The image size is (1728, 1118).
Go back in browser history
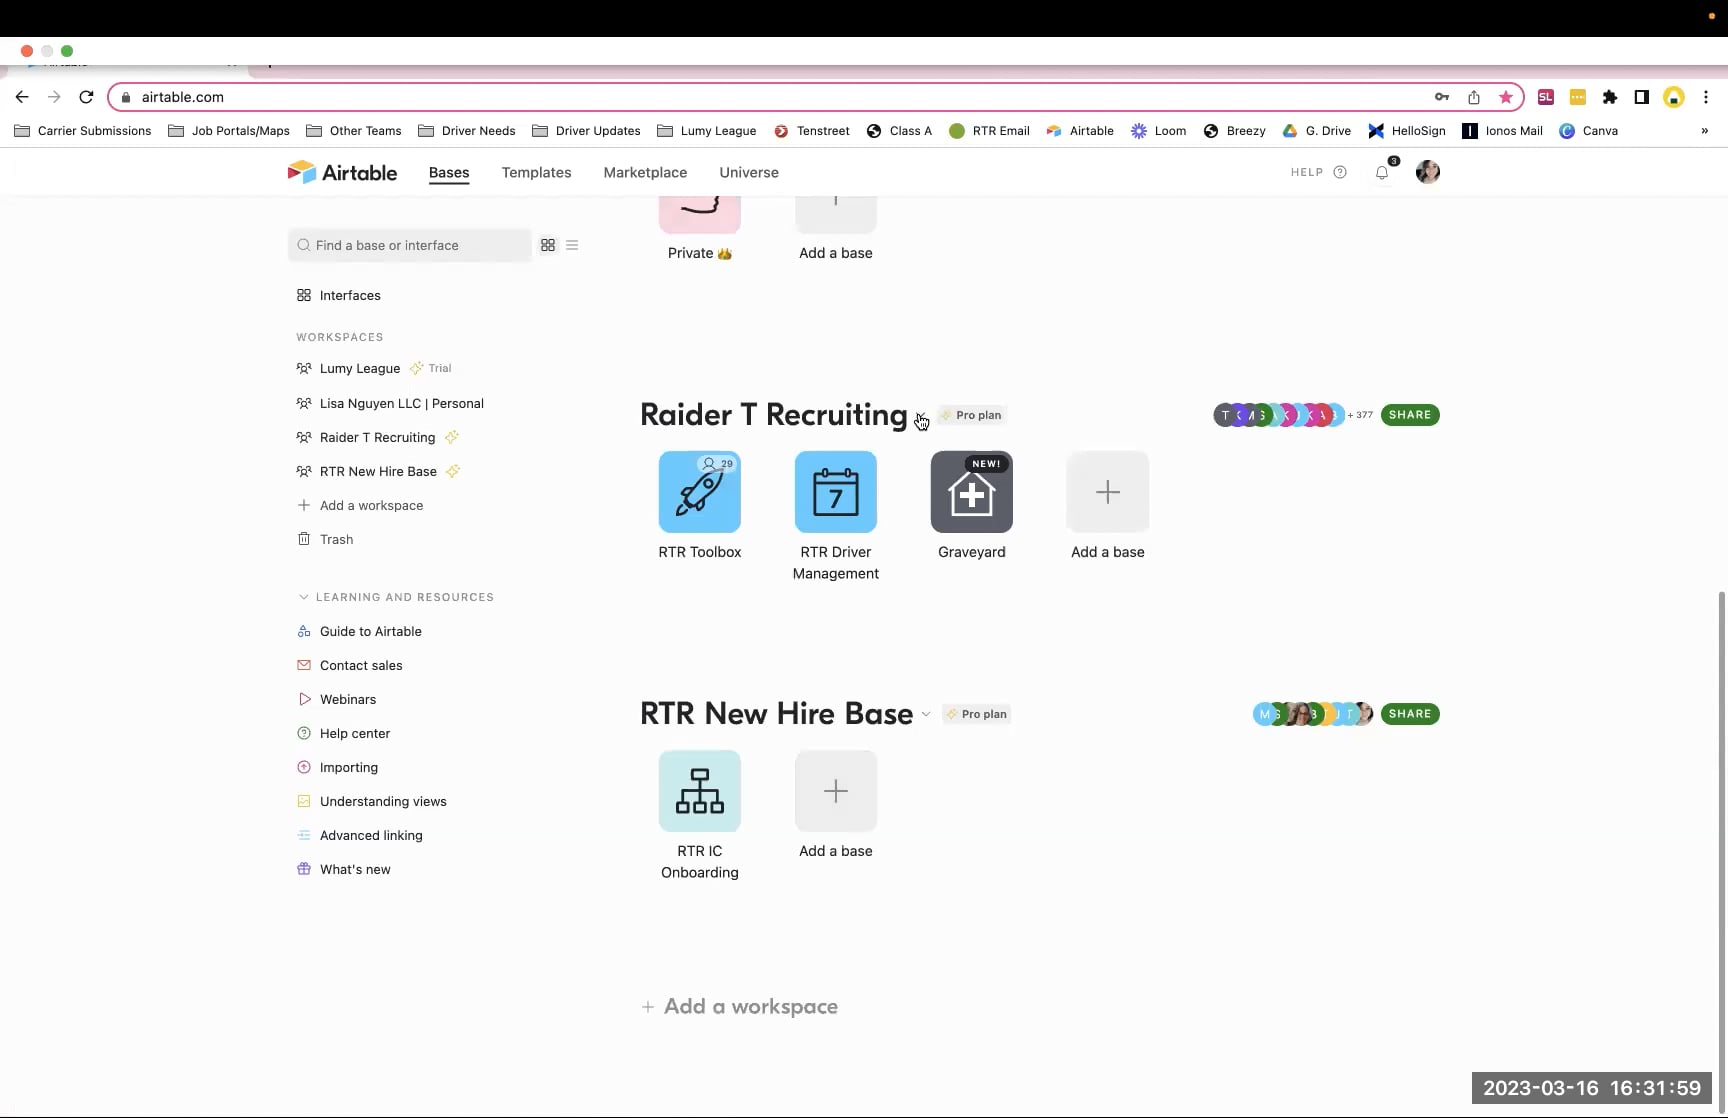22,97
